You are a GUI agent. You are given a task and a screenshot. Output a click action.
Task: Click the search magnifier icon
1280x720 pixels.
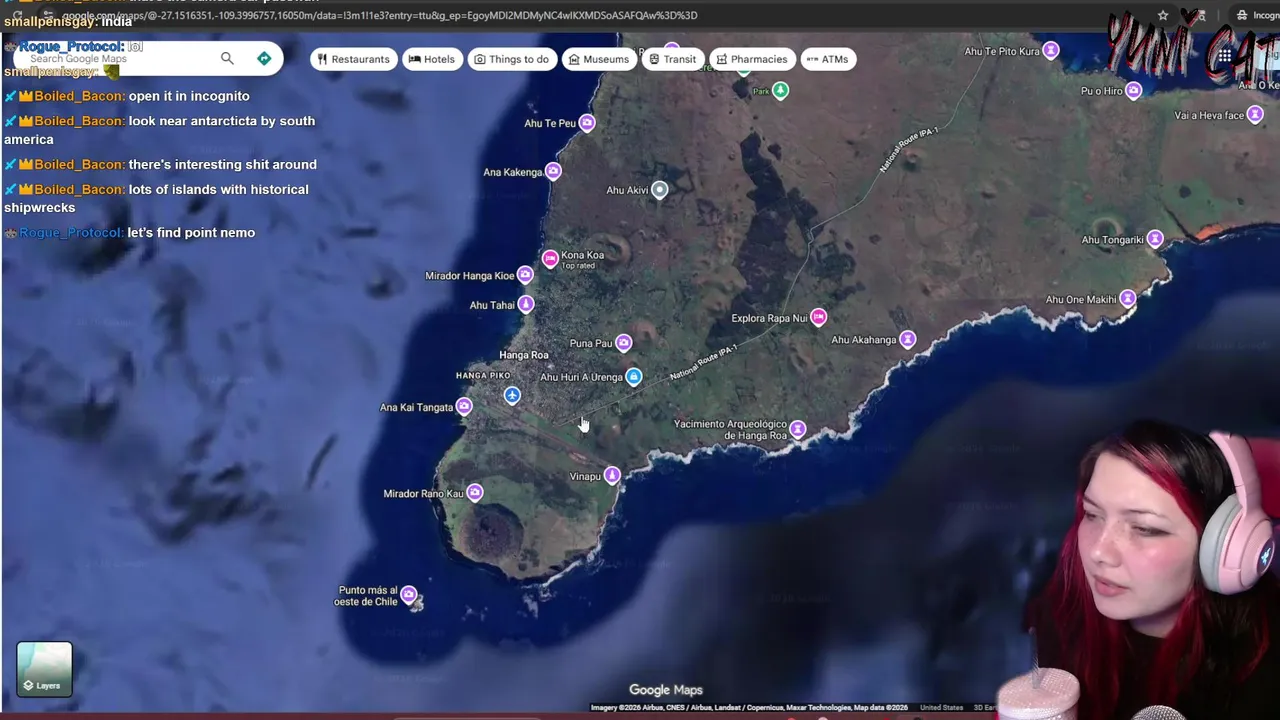[227, 59]
